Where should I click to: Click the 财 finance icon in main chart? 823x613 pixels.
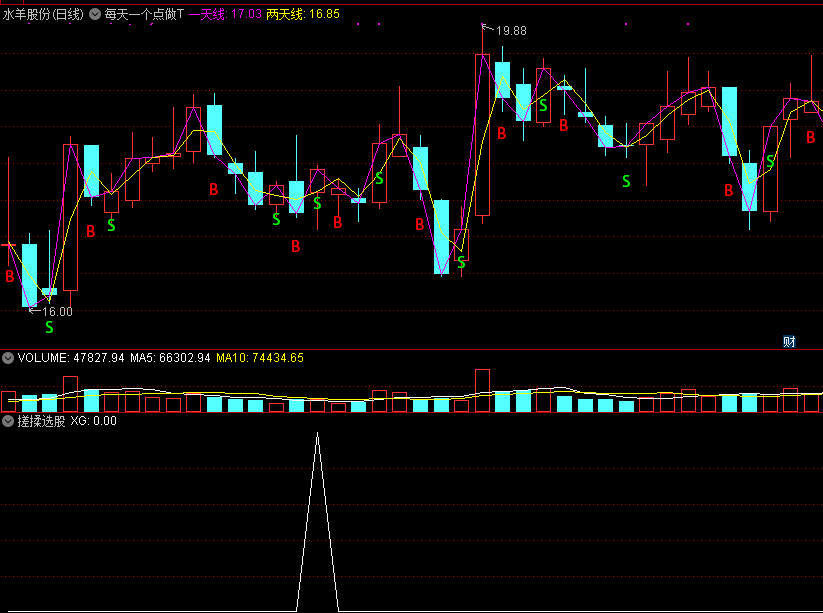click(x=789, y=342)
